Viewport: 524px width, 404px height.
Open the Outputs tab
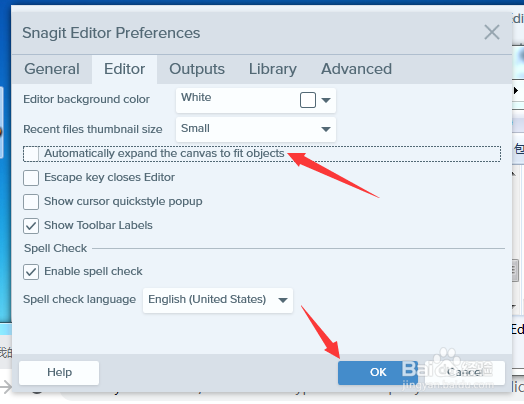tap(197, 69)
